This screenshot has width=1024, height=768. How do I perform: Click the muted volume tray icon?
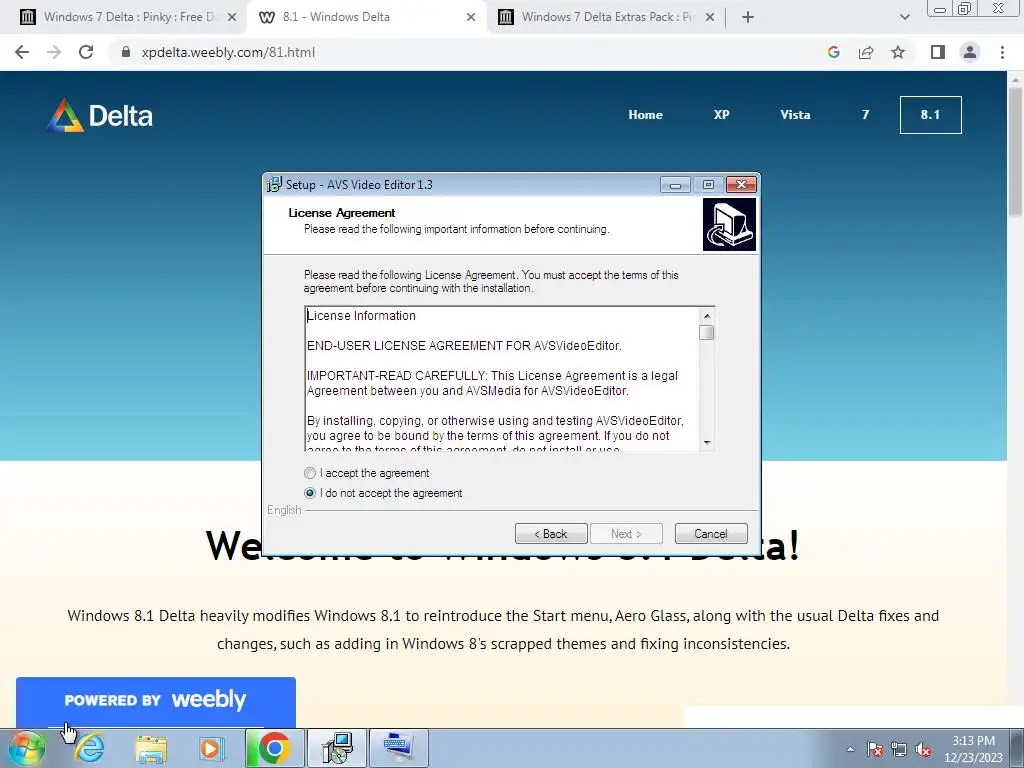pyautogui.click(x=923, y=749)
